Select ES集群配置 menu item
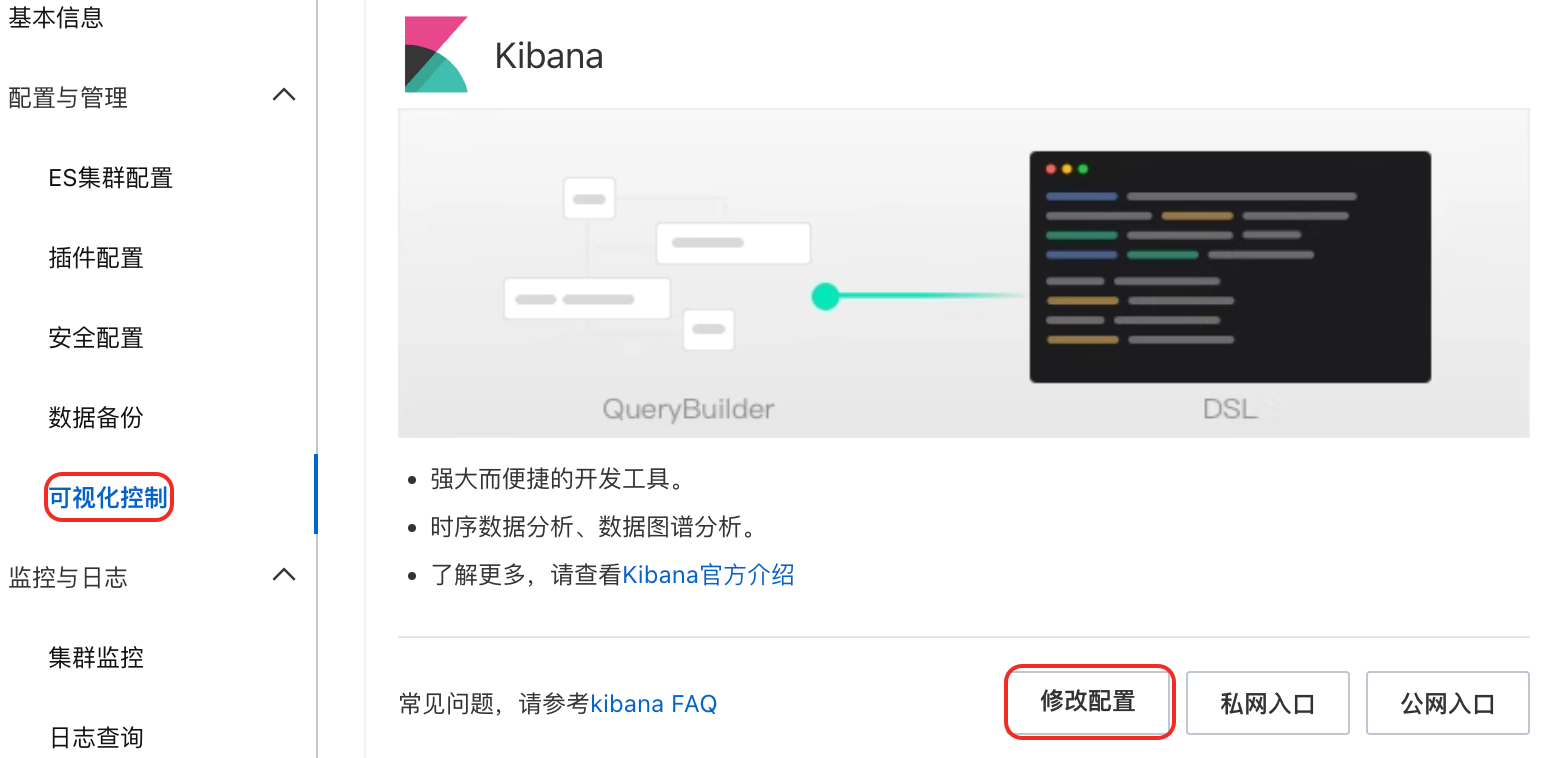The image size is (1550, 758). click(111, 178)
